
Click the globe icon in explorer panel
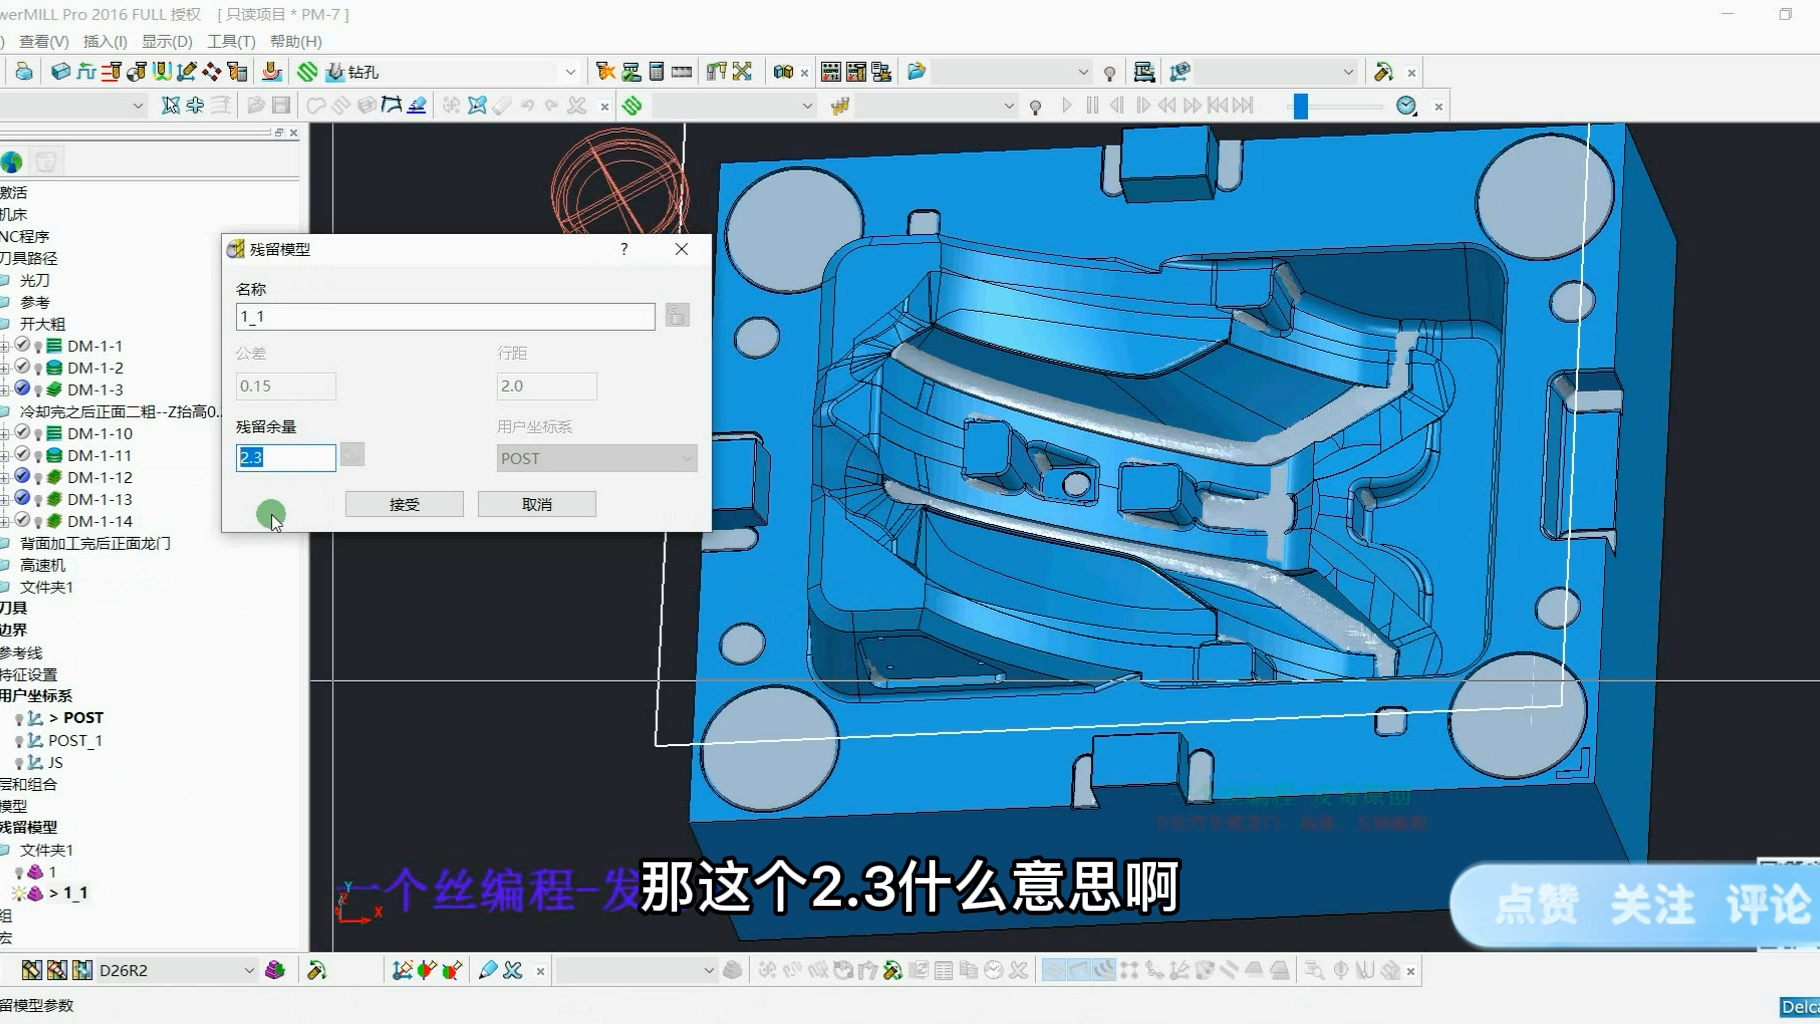click(x=12, y=161)
